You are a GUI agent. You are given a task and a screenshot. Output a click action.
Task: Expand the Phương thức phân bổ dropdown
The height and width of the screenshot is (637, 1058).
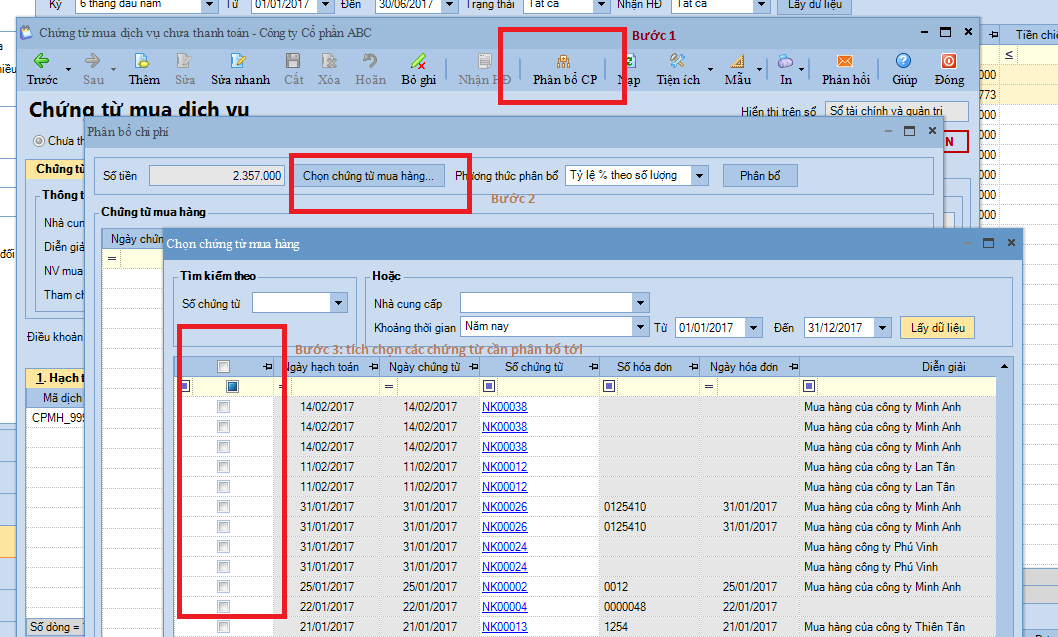click(699, 176)
